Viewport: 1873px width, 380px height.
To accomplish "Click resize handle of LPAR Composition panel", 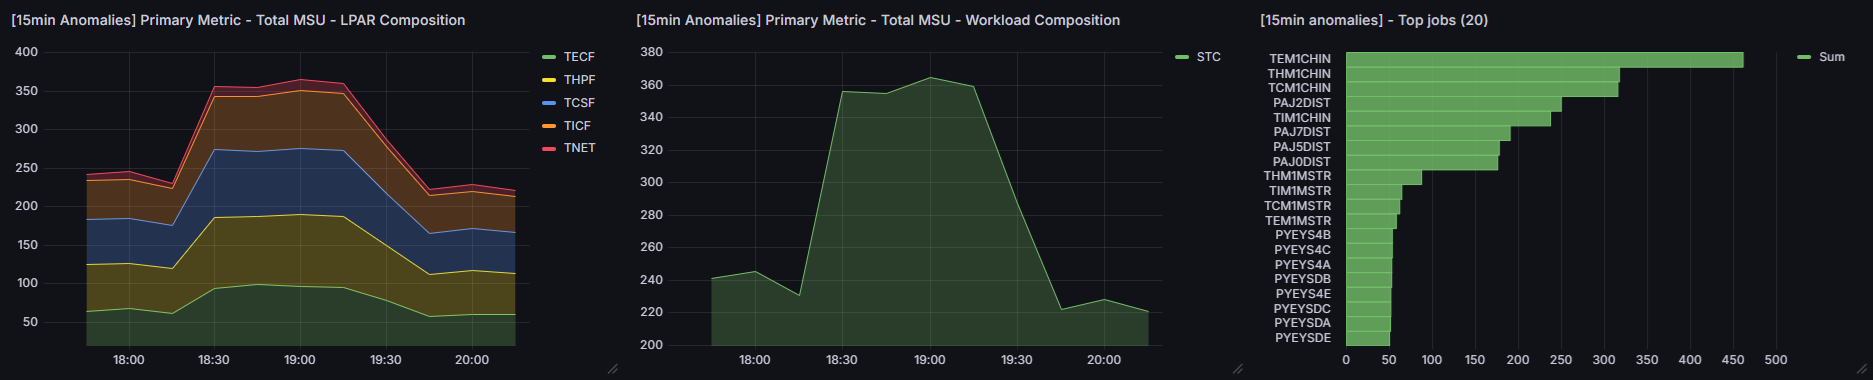I will click(x=613, y=369).
